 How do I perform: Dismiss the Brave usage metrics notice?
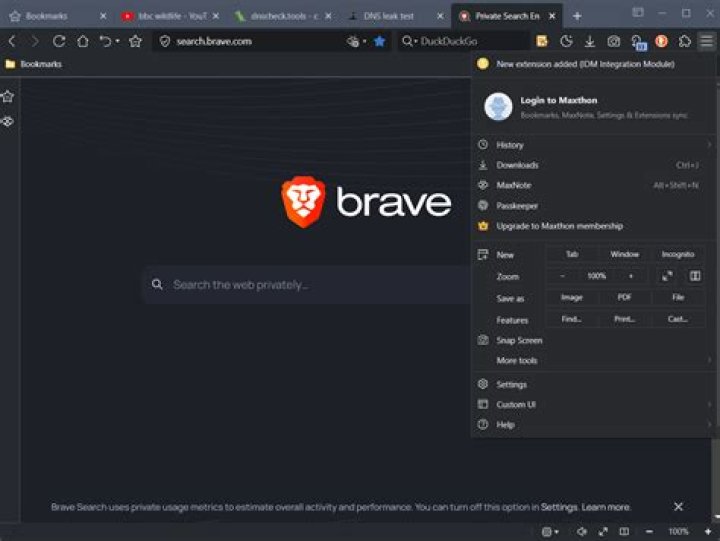coord(678,507)
